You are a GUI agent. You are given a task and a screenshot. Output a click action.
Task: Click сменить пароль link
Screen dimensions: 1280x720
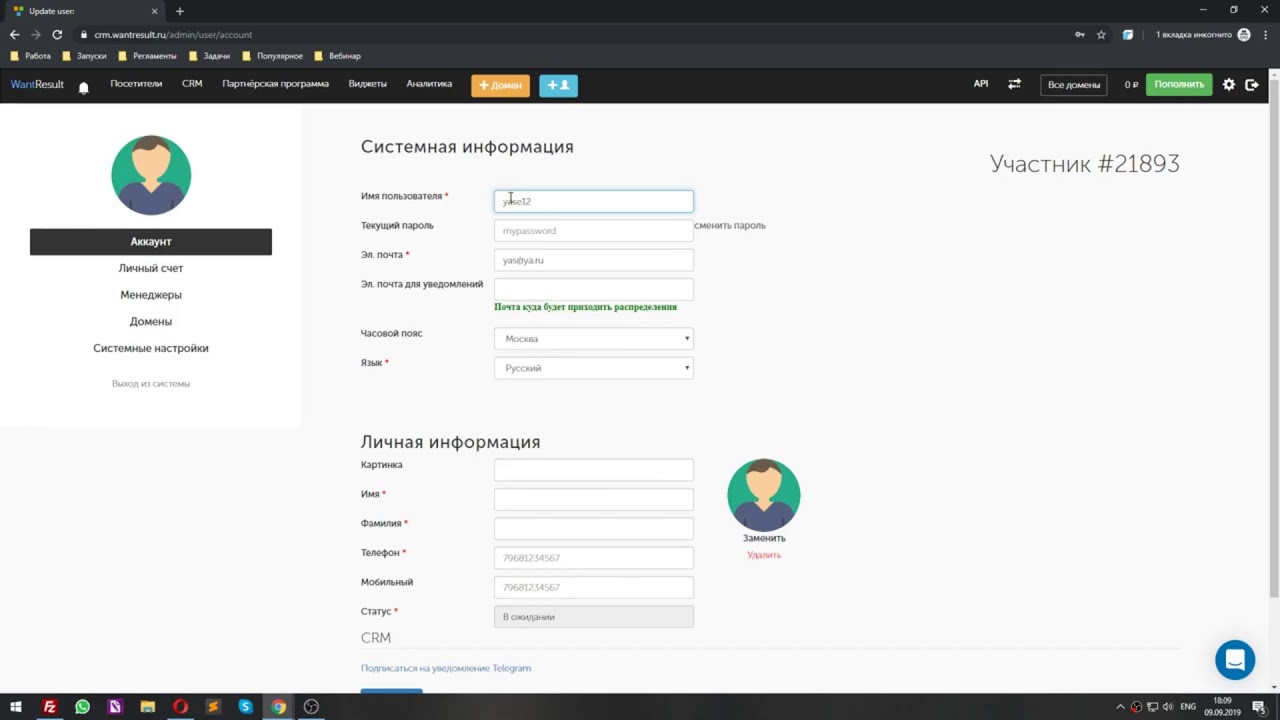point(730,226)
